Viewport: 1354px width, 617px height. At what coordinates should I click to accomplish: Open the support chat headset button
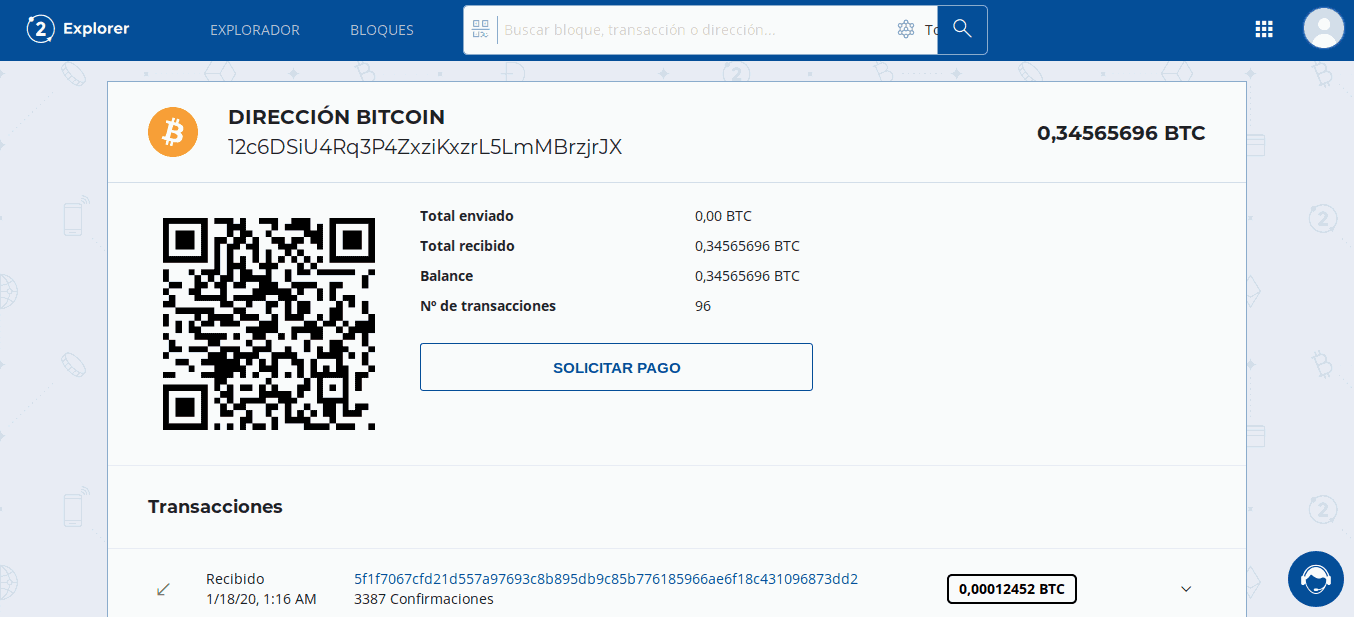pyautogui.click(x=1315, y=579)
